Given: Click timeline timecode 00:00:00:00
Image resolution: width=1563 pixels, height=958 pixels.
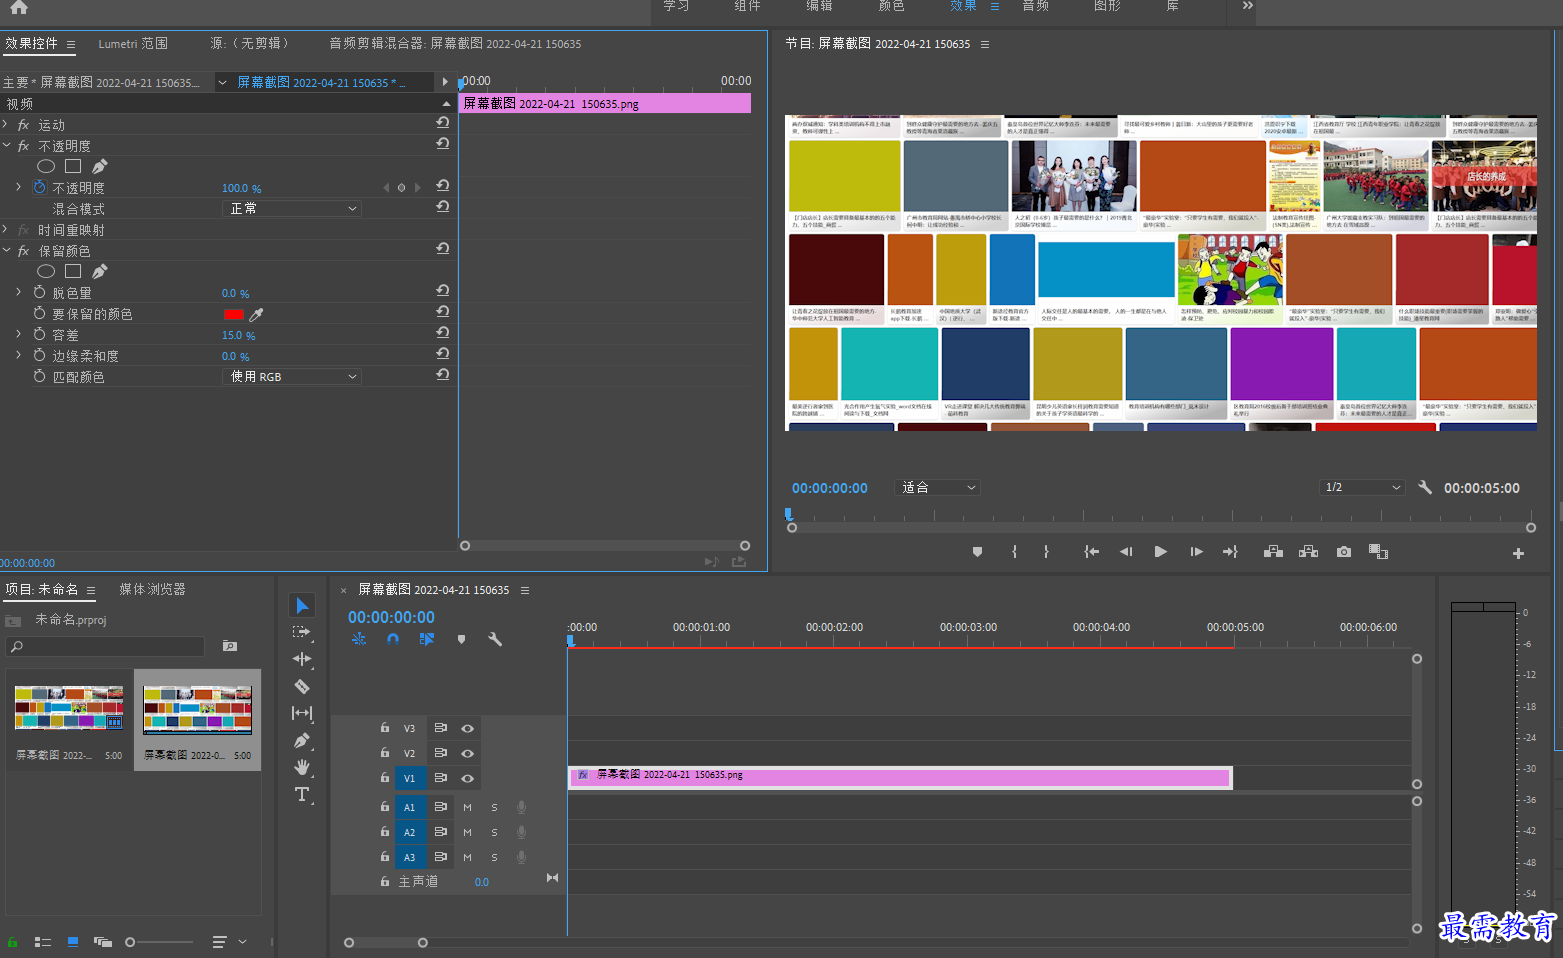Looking at the screenshot, I should coord(391,617).
